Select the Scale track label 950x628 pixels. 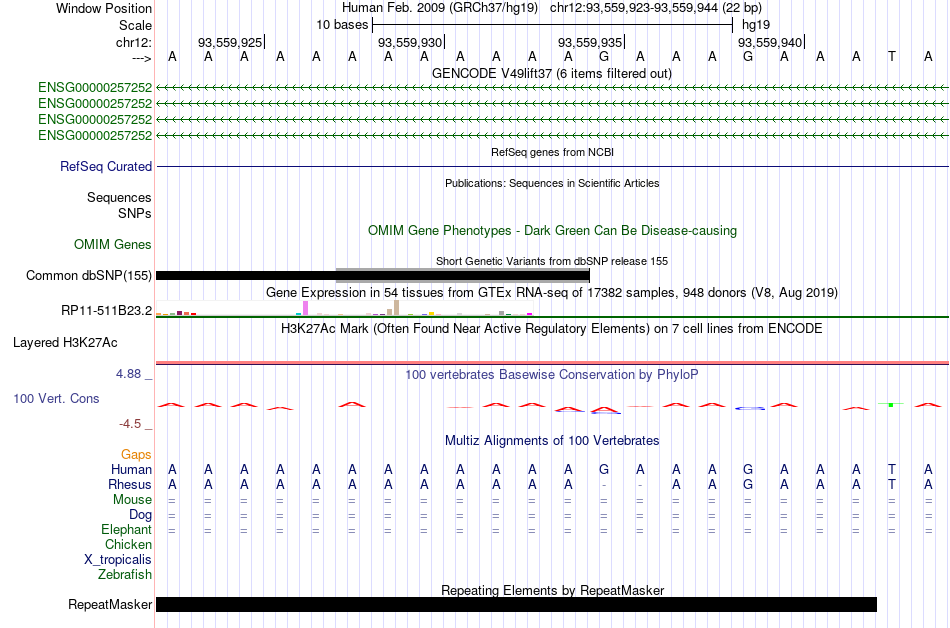pyautogui.click(x=135, y=25)
